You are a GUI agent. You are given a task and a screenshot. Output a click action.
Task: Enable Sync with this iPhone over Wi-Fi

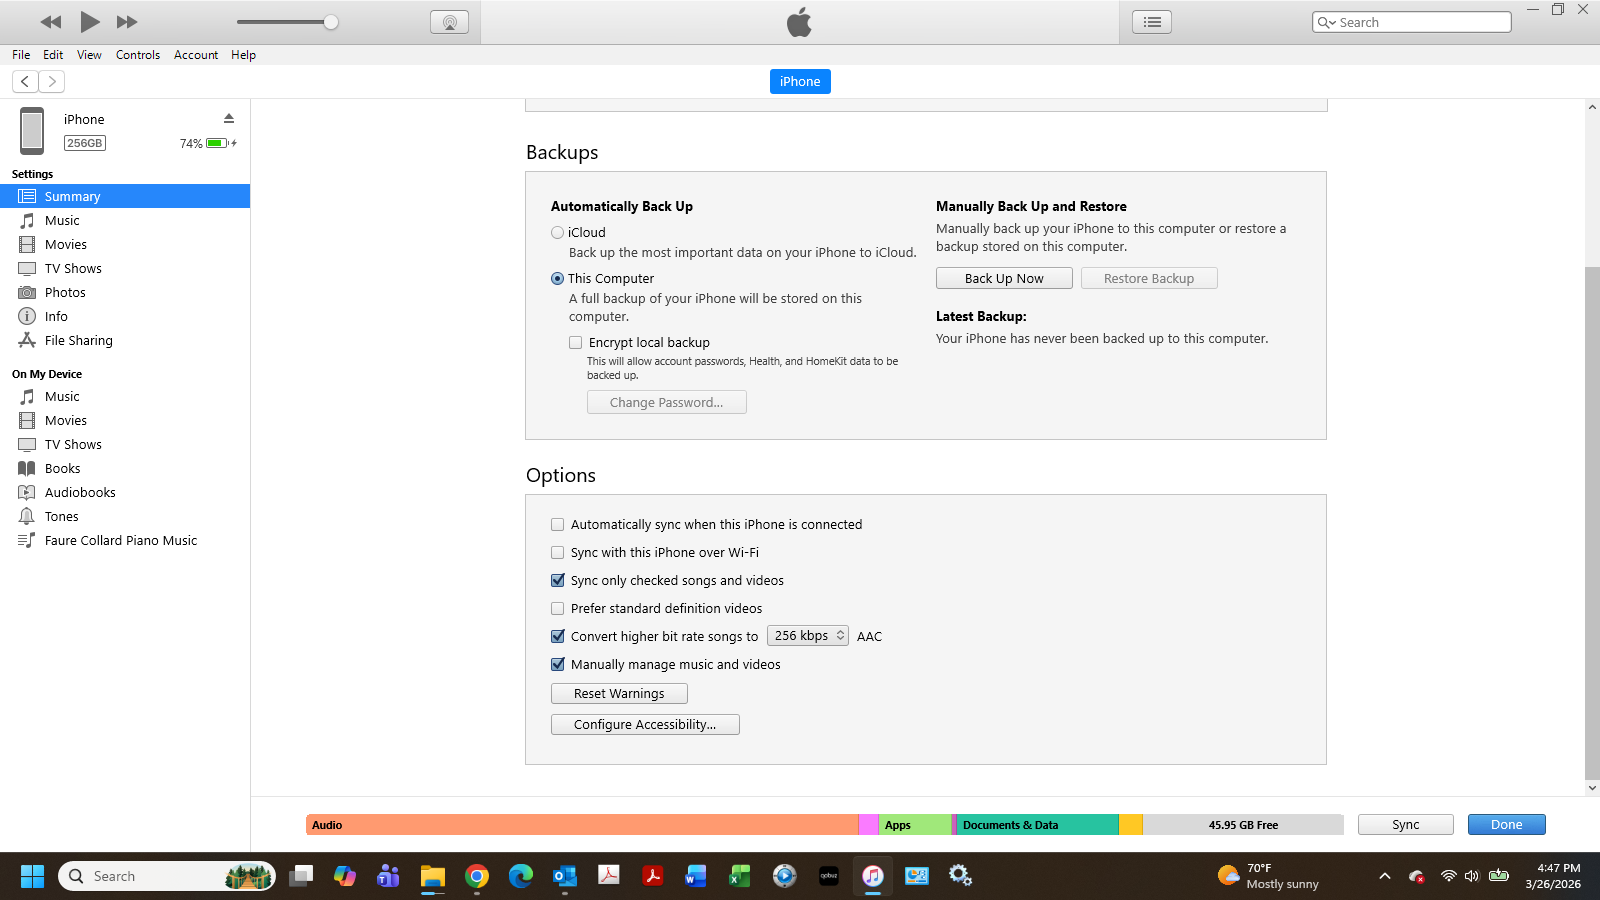tap(558, 552)
